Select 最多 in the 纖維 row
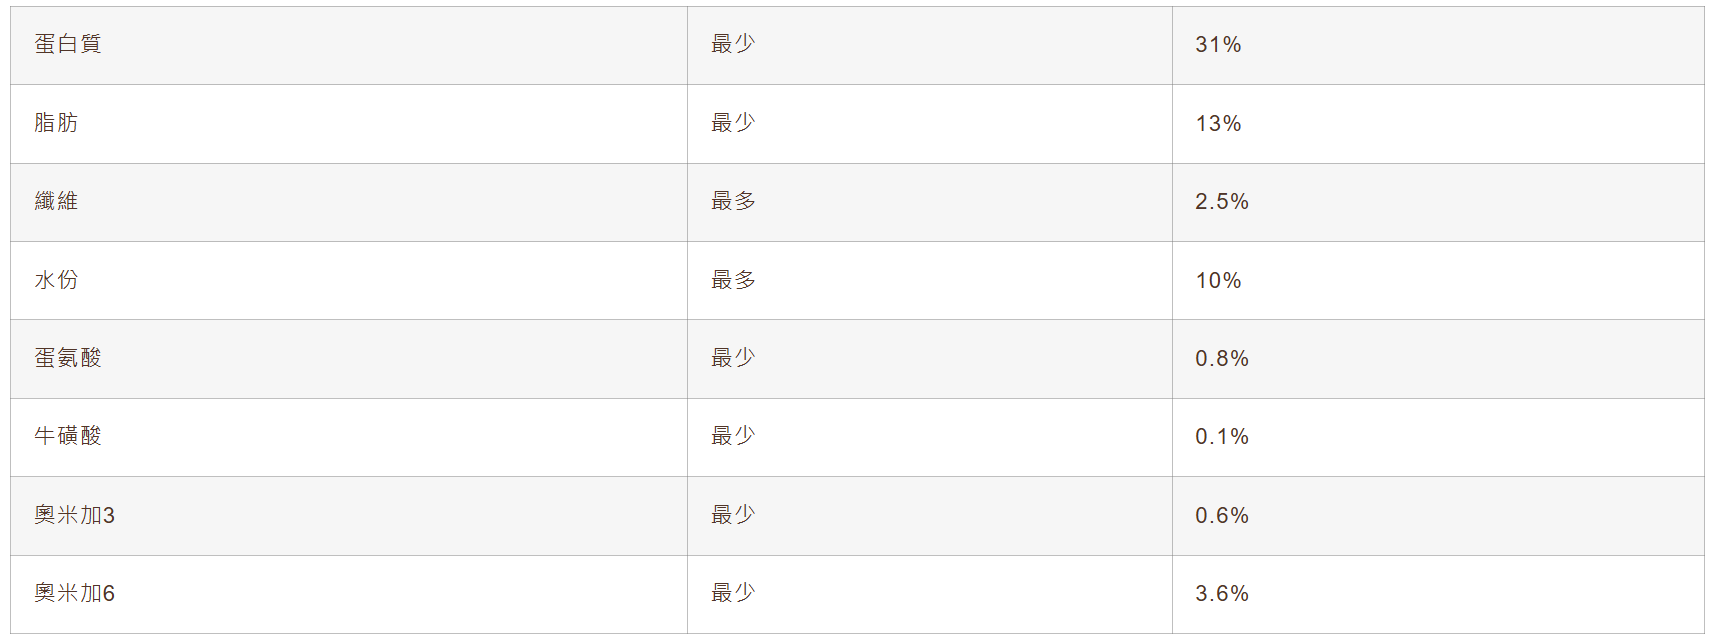The height and width of the screenshot is (641, 1712). [733, 201]
